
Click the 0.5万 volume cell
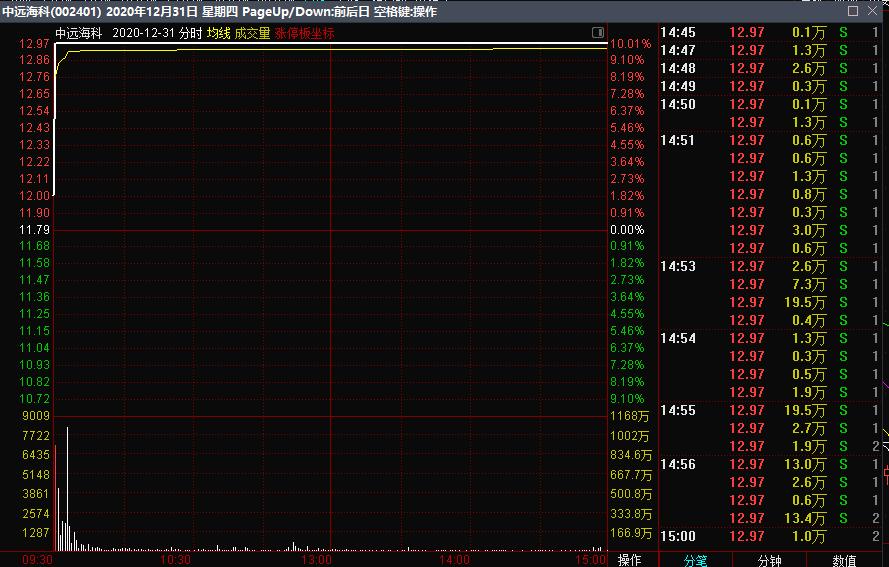click(x=809, y=374)
